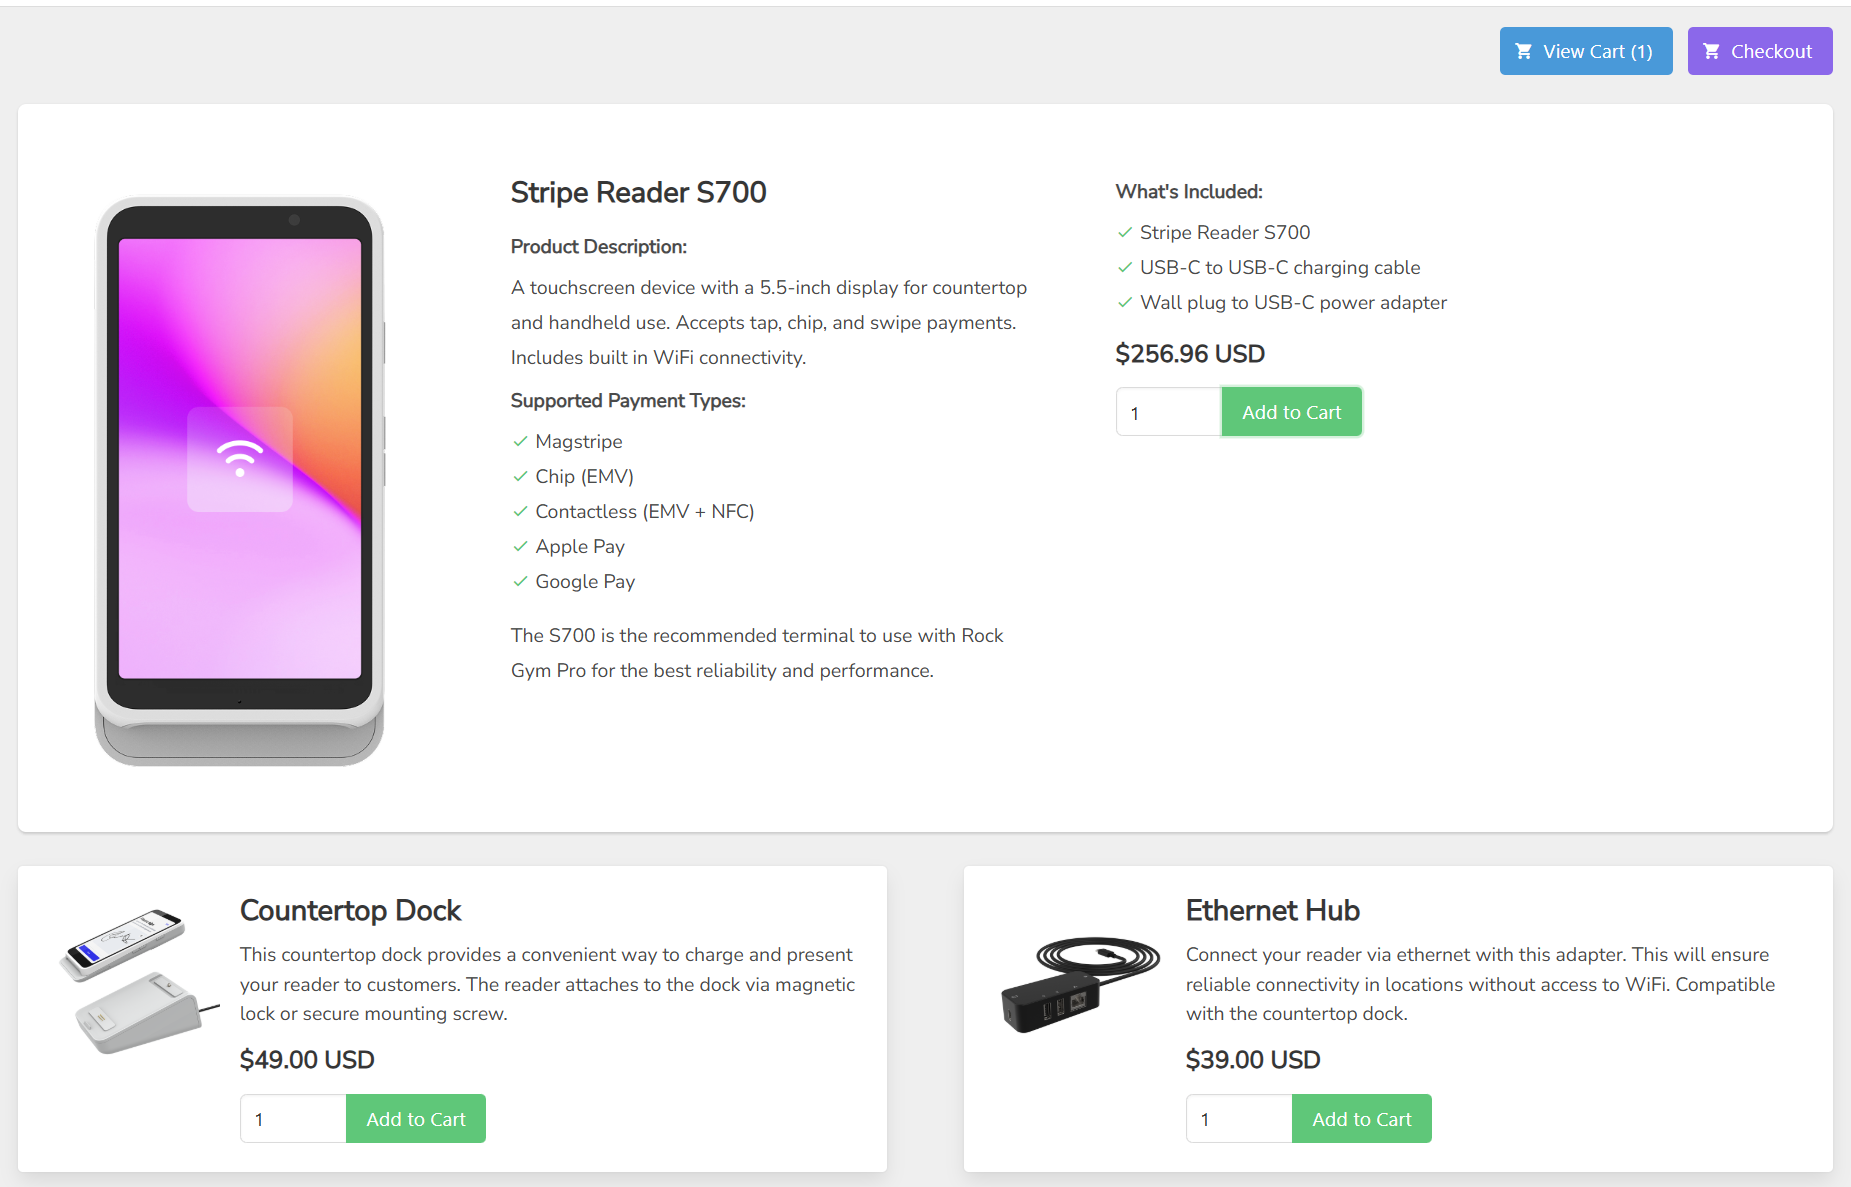Image resolution: width=1851 pixels, height=1187 pixels.
Task: Focus the Stripe Reader S700 quantity field
Action: [x=1168, y=412]
